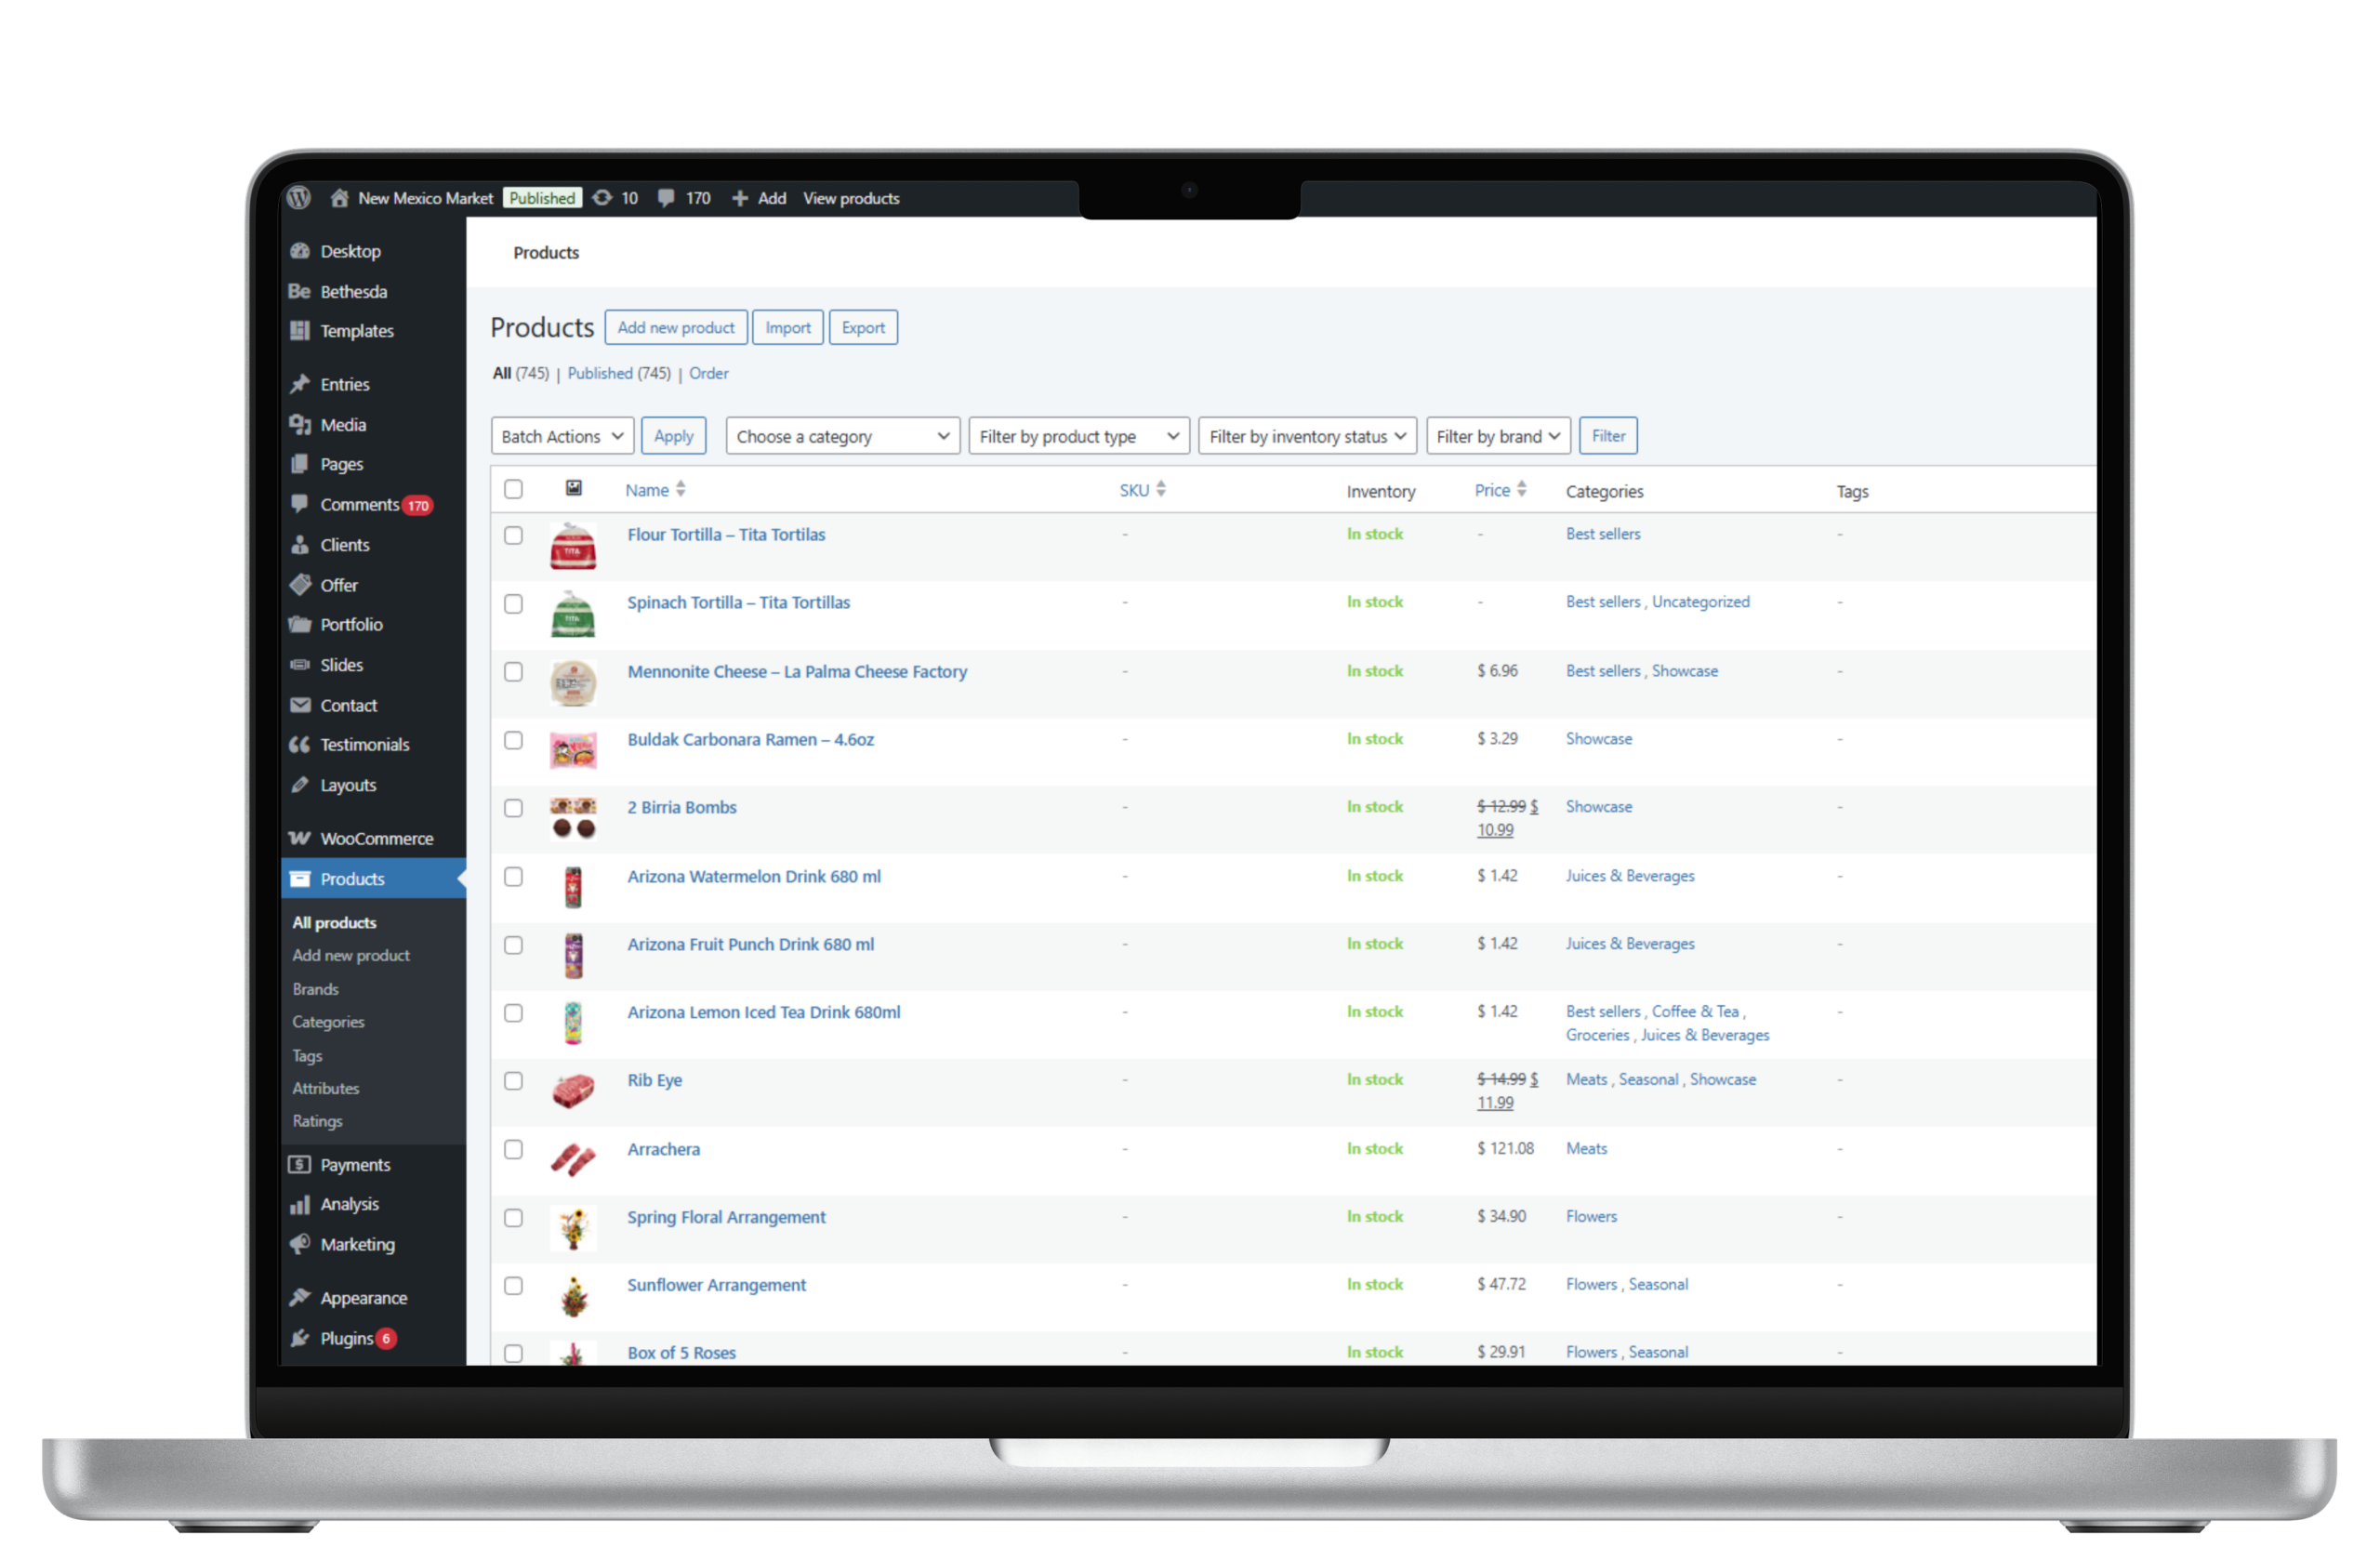Click the home icon beside New Mexico Market
The image size is (2380, 1547).
(x=340, y=198)
